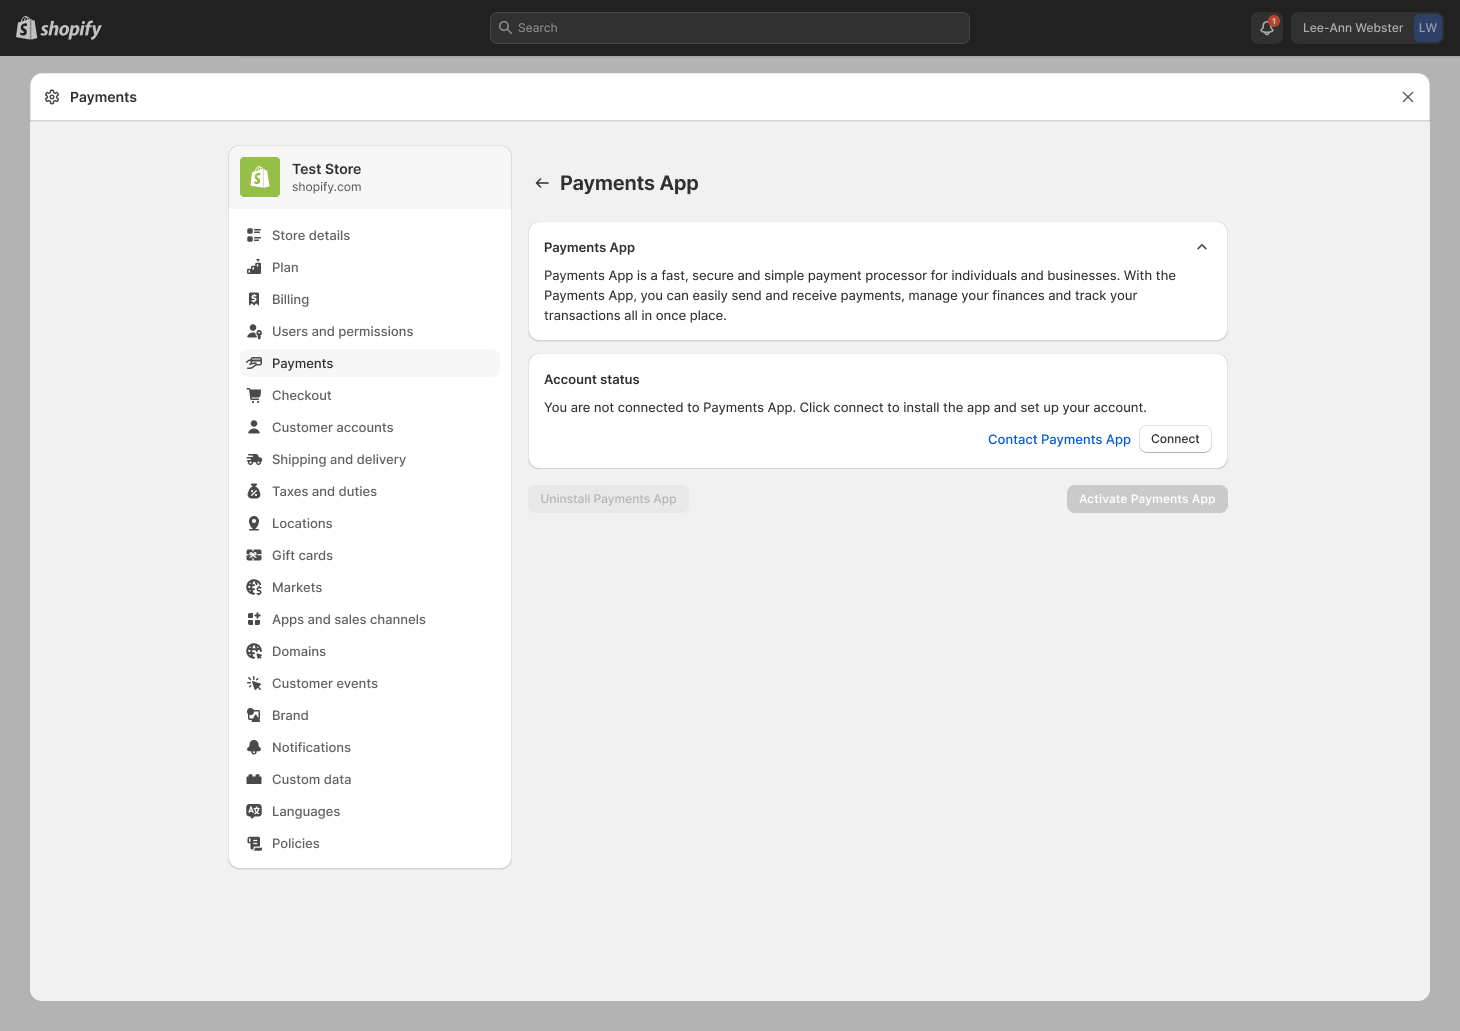Select Brand menu item

click(x=370, y=715)
